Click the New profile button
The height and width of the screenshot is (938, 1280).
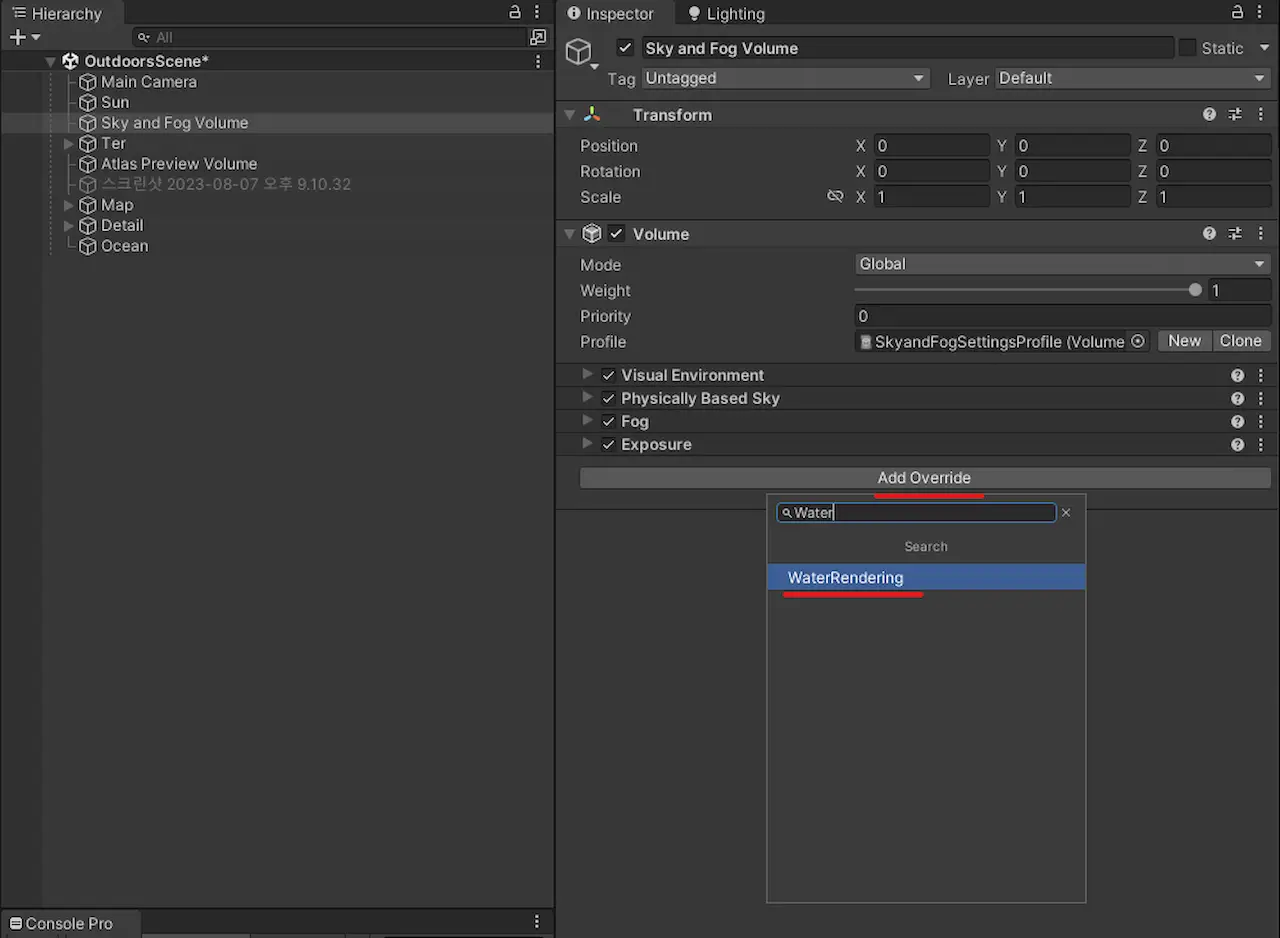(1185, 341)
